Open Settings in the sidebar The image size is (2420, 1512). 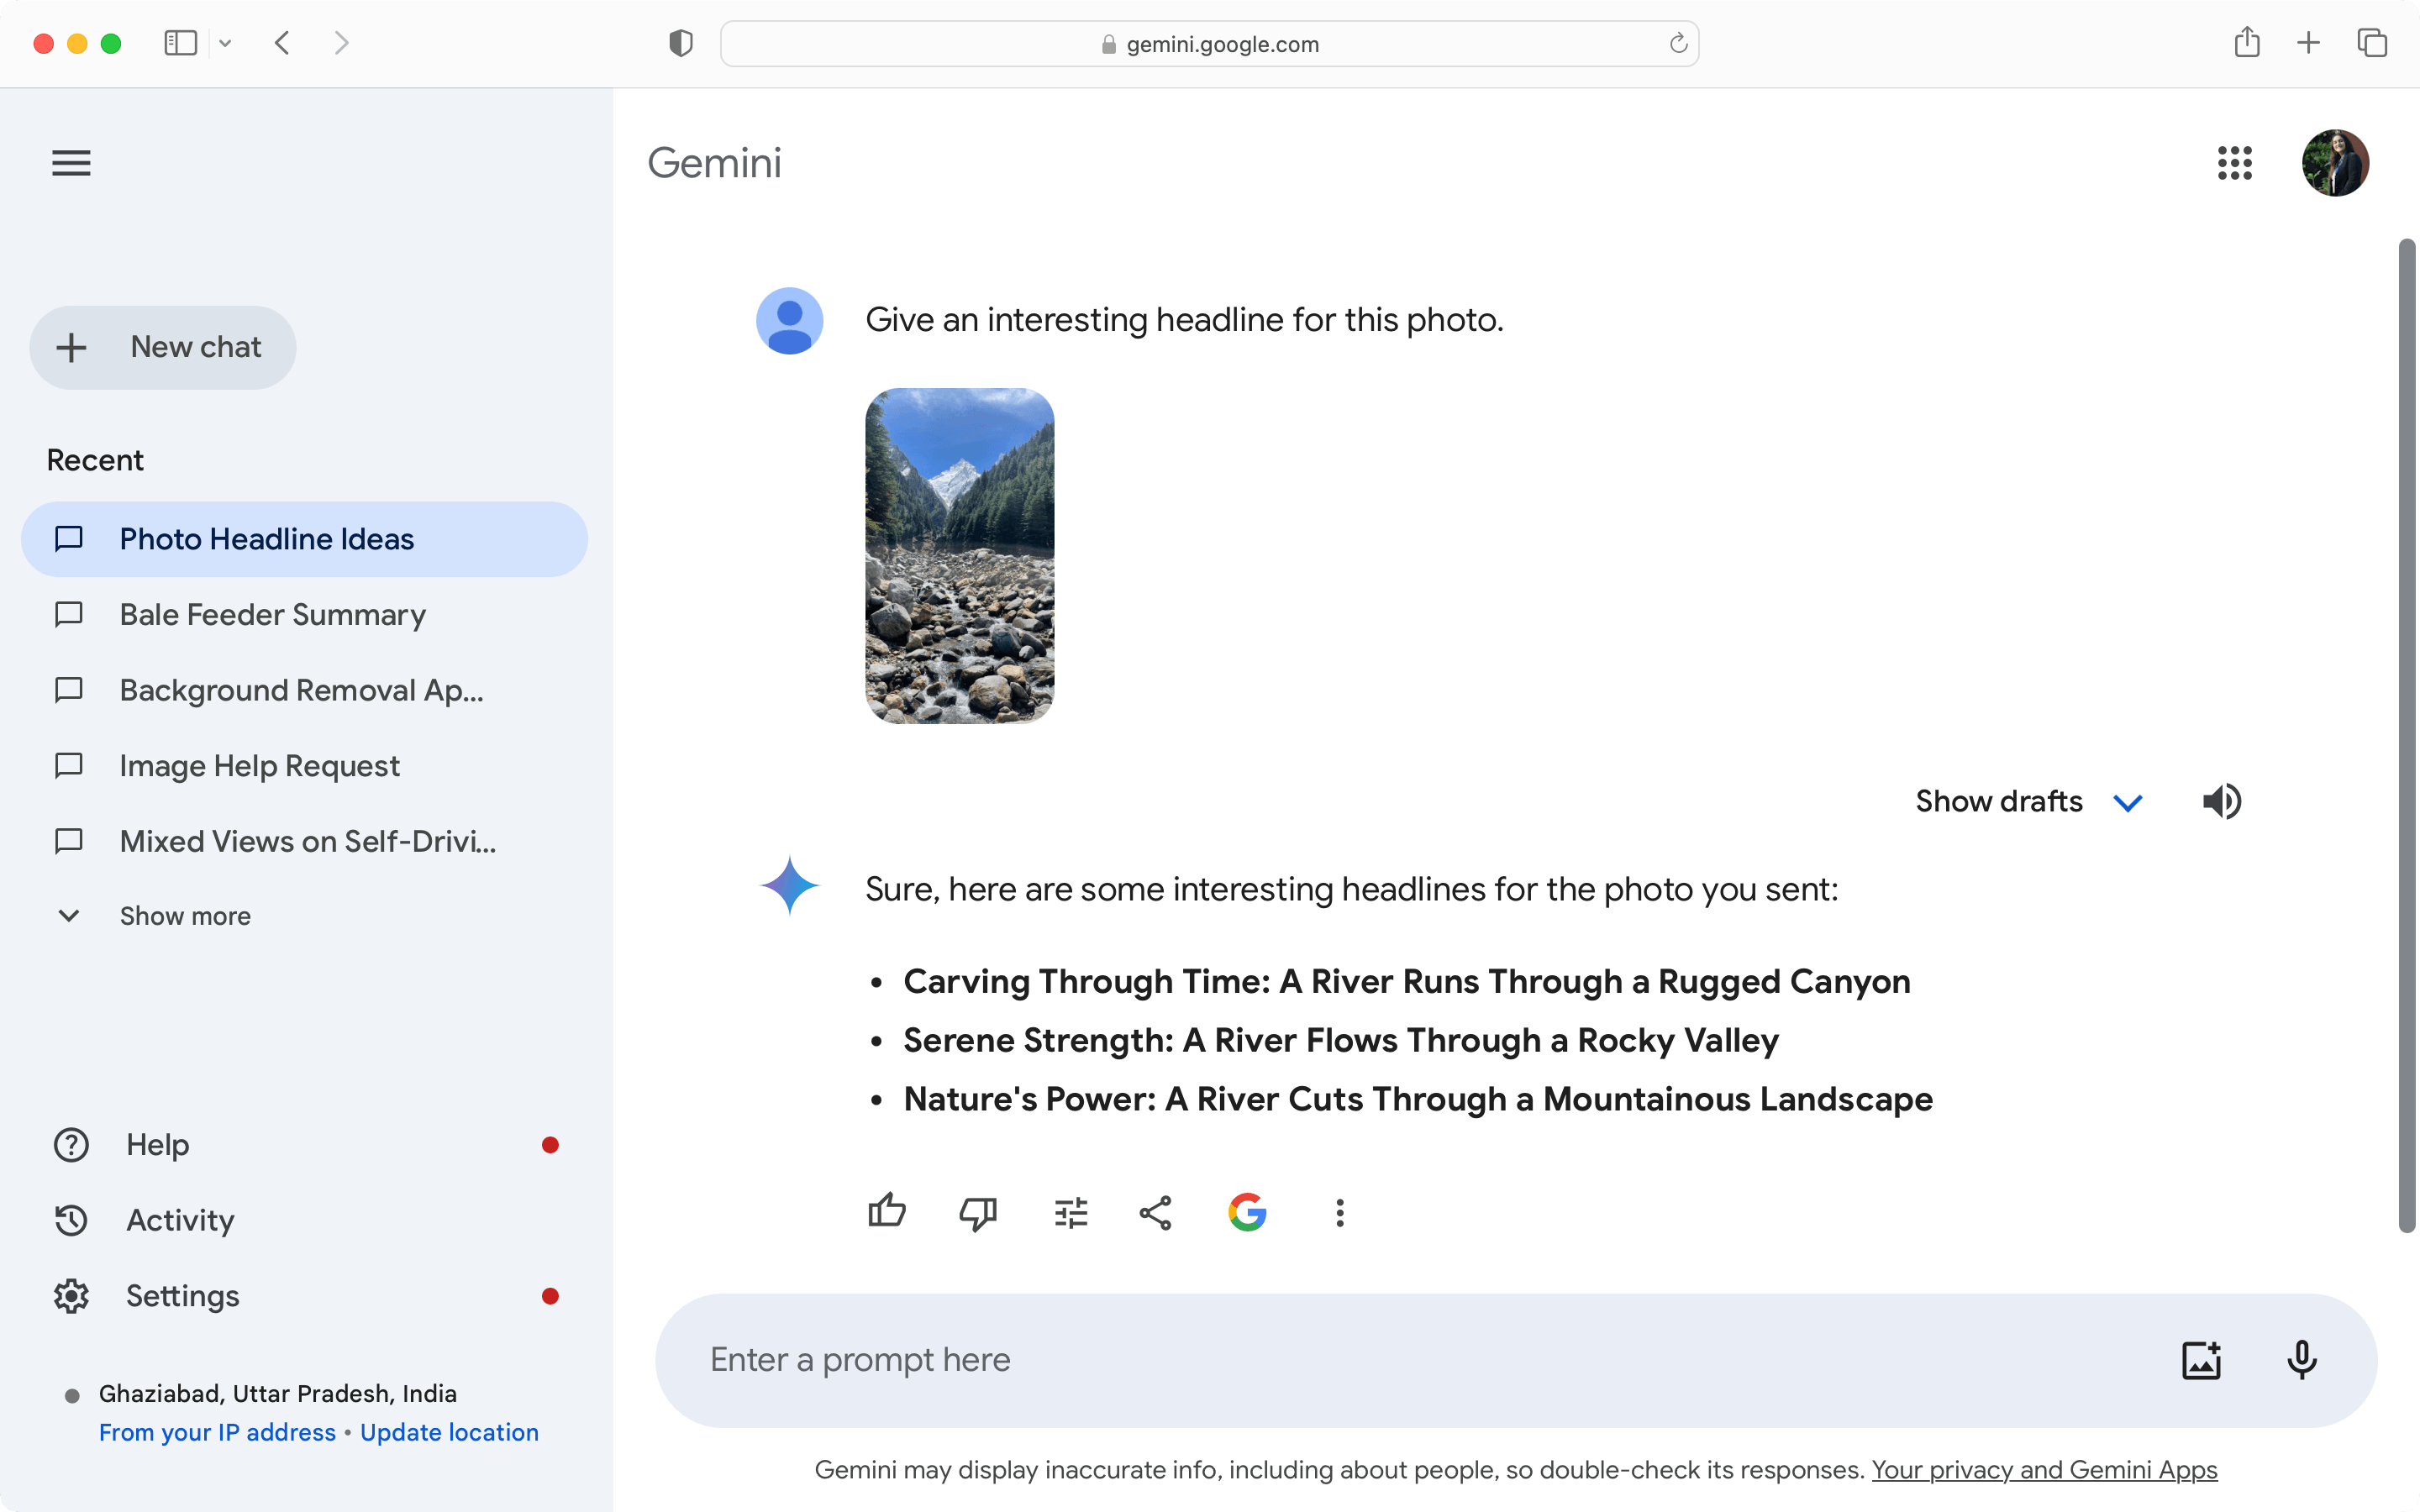point(304,1296)
